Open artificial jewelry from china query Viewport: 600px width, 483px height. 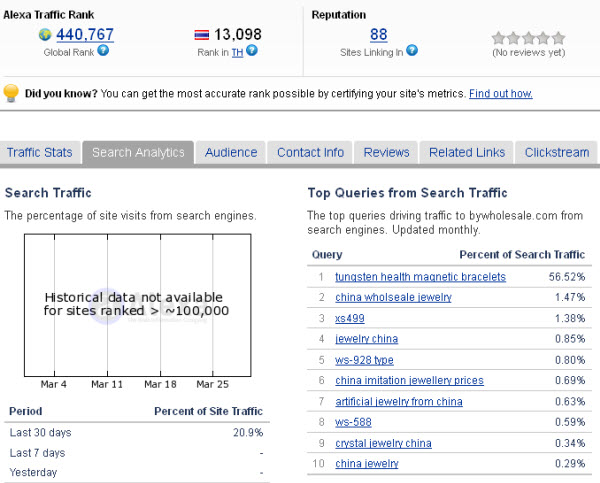pyautogui.click(x=399, y=402)
